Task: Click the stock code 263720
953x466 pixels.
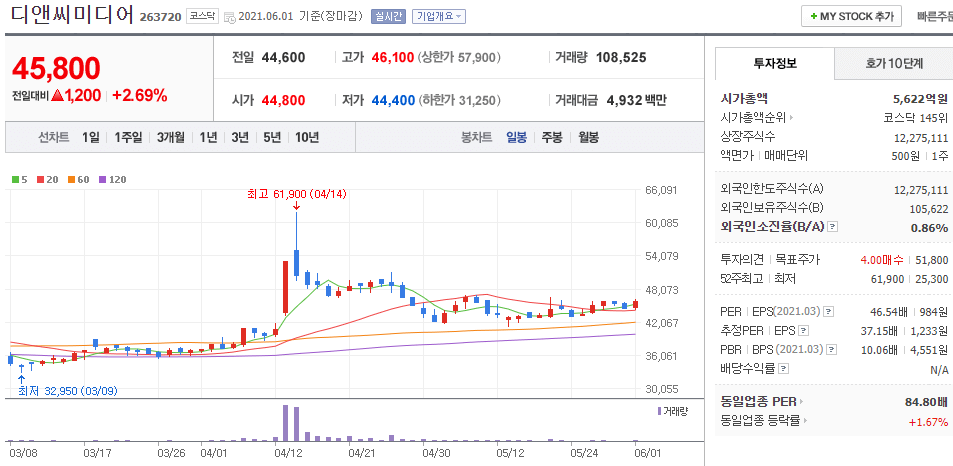Action: point(160,17)
